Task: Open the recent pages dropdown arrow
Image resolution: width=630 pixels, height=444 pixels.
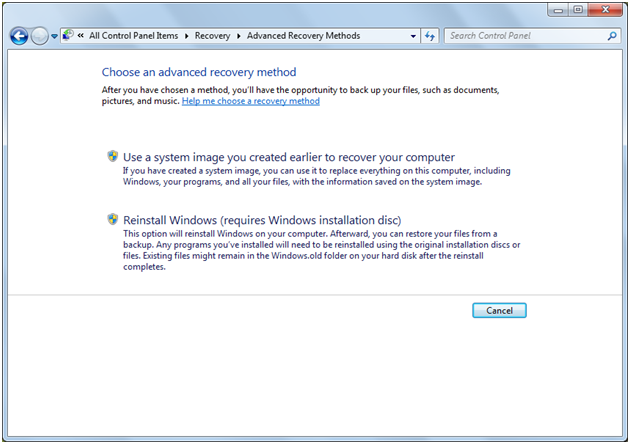Action: [54, 36]
